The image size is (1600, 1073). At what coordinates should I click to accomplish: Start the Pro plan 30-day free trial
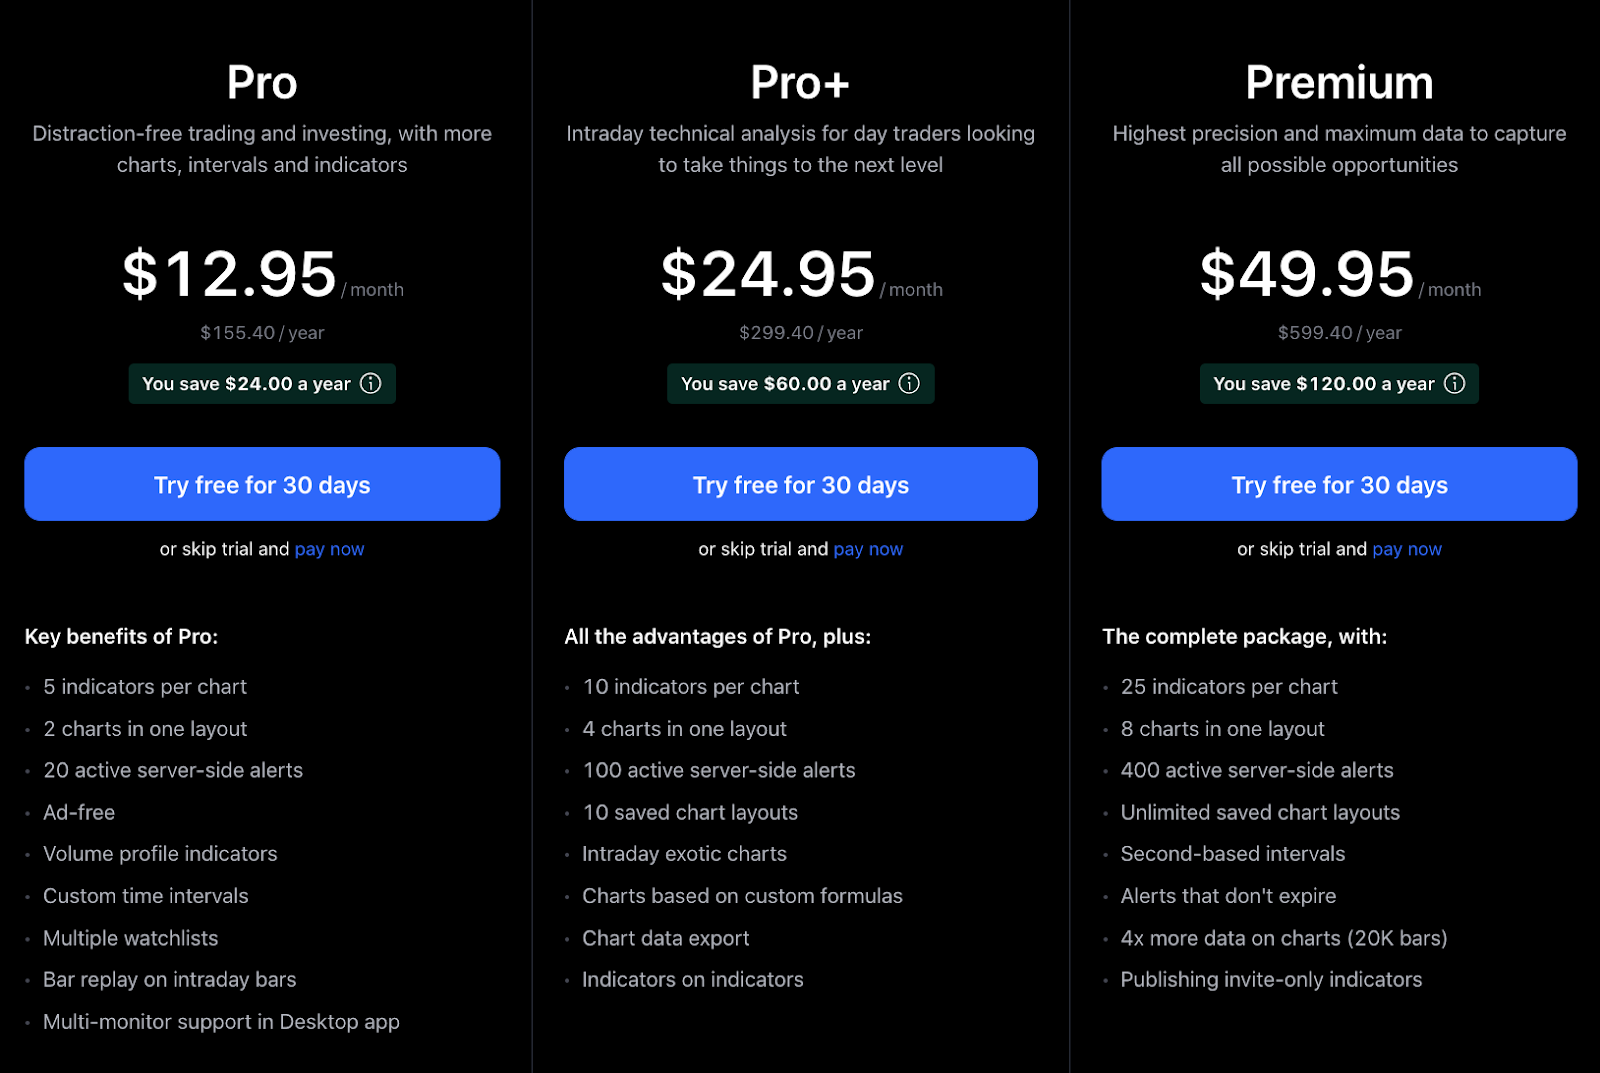pyautogui.click(x=262, y=484)
